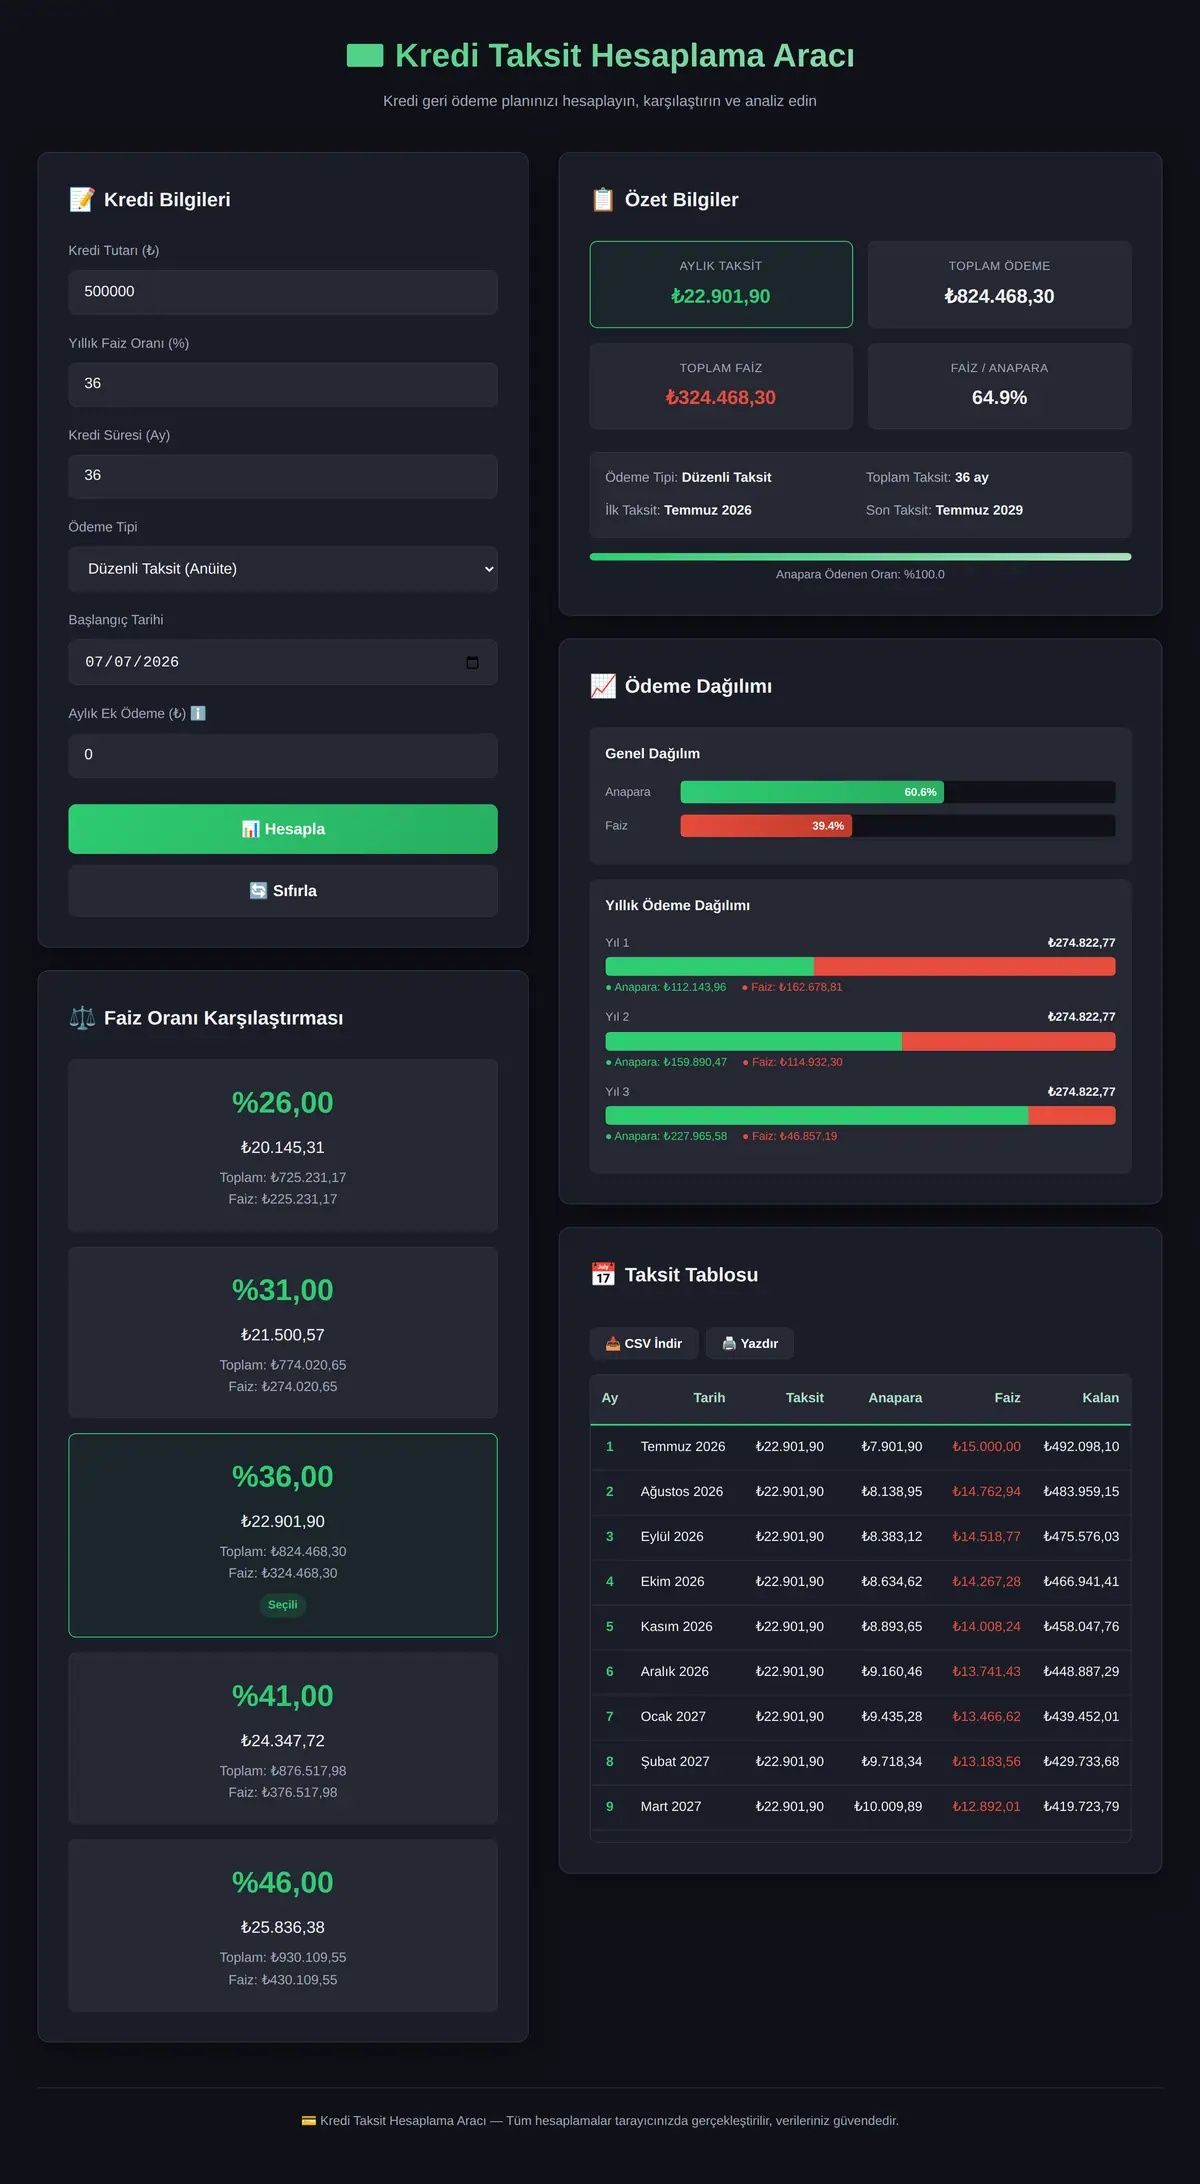The width and height of the screenshot is (1200, 2184).
Task: Click the Anapara Ödenen Oran progress bar
Action: click(x=860, y=557)
